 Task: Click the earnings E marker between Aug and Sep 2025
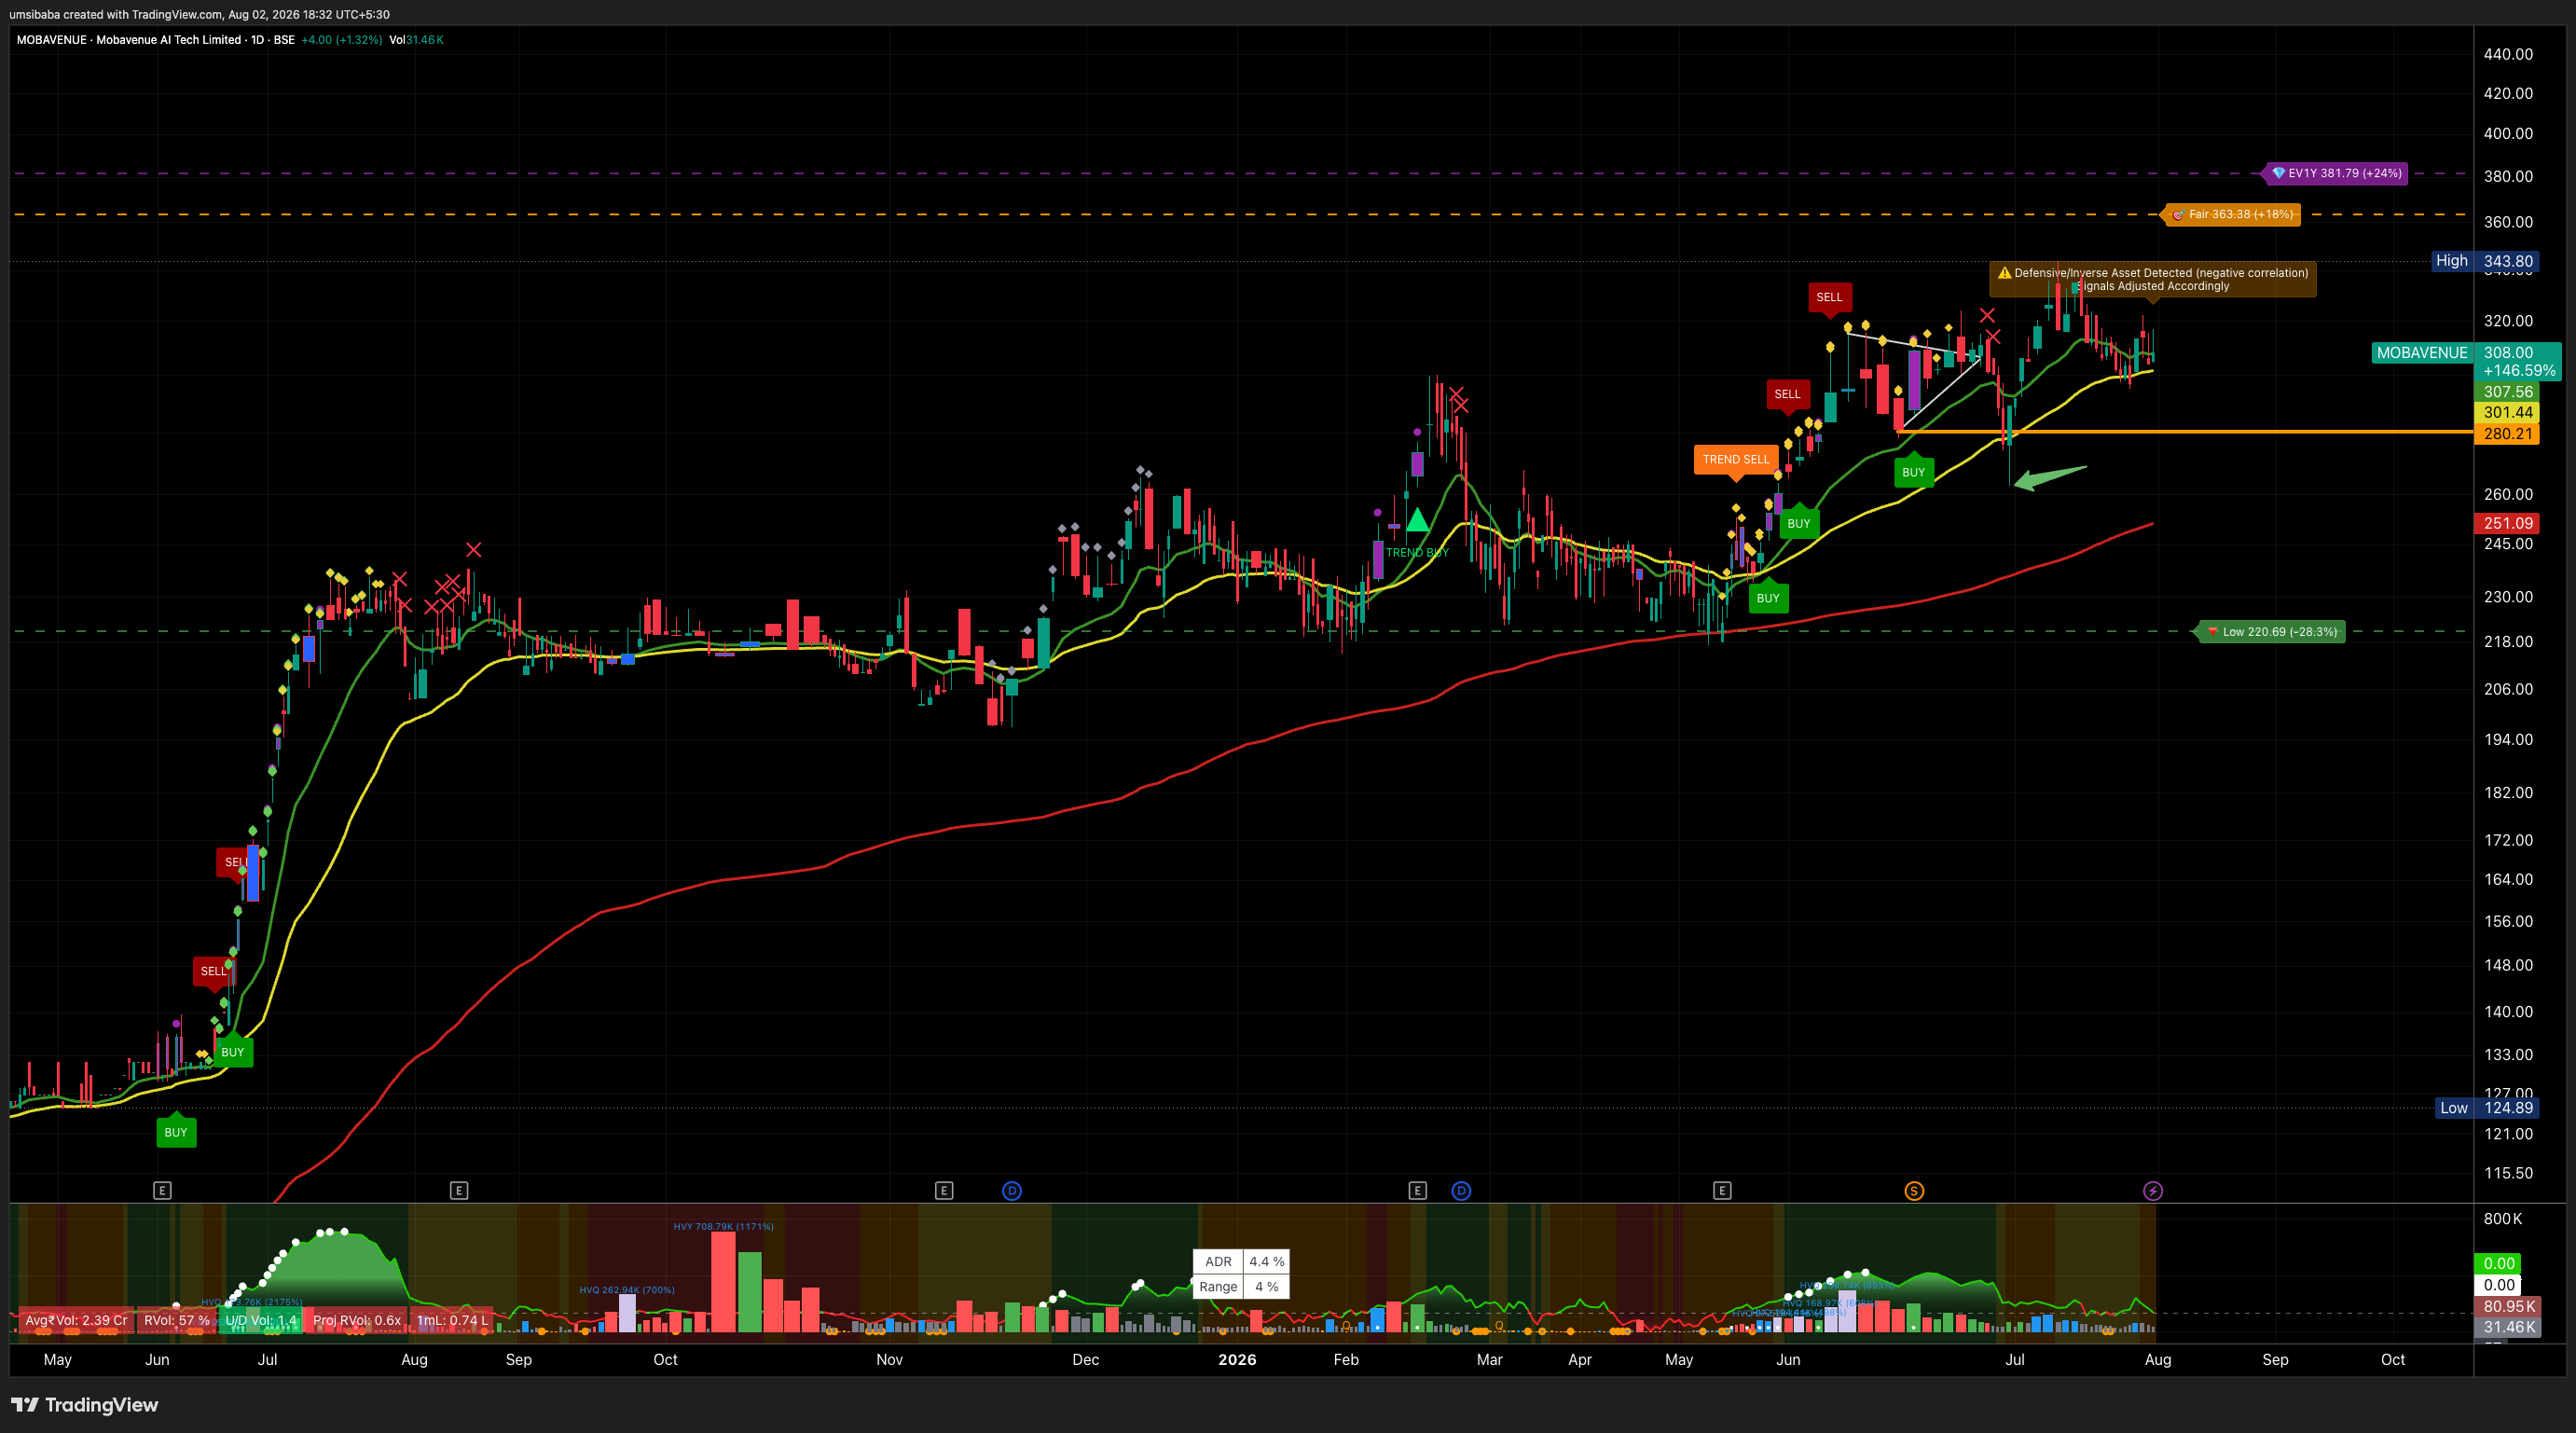[x=459, y=1190]
